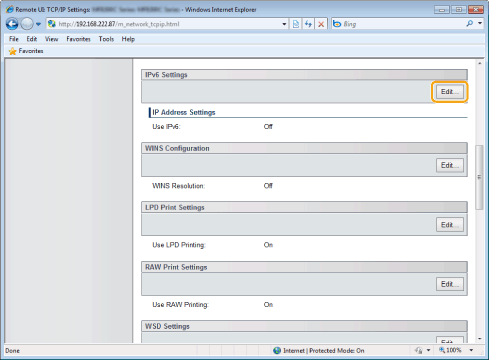
Task: Click the vertical scrollbar thumb
Action: coord(479,177)
